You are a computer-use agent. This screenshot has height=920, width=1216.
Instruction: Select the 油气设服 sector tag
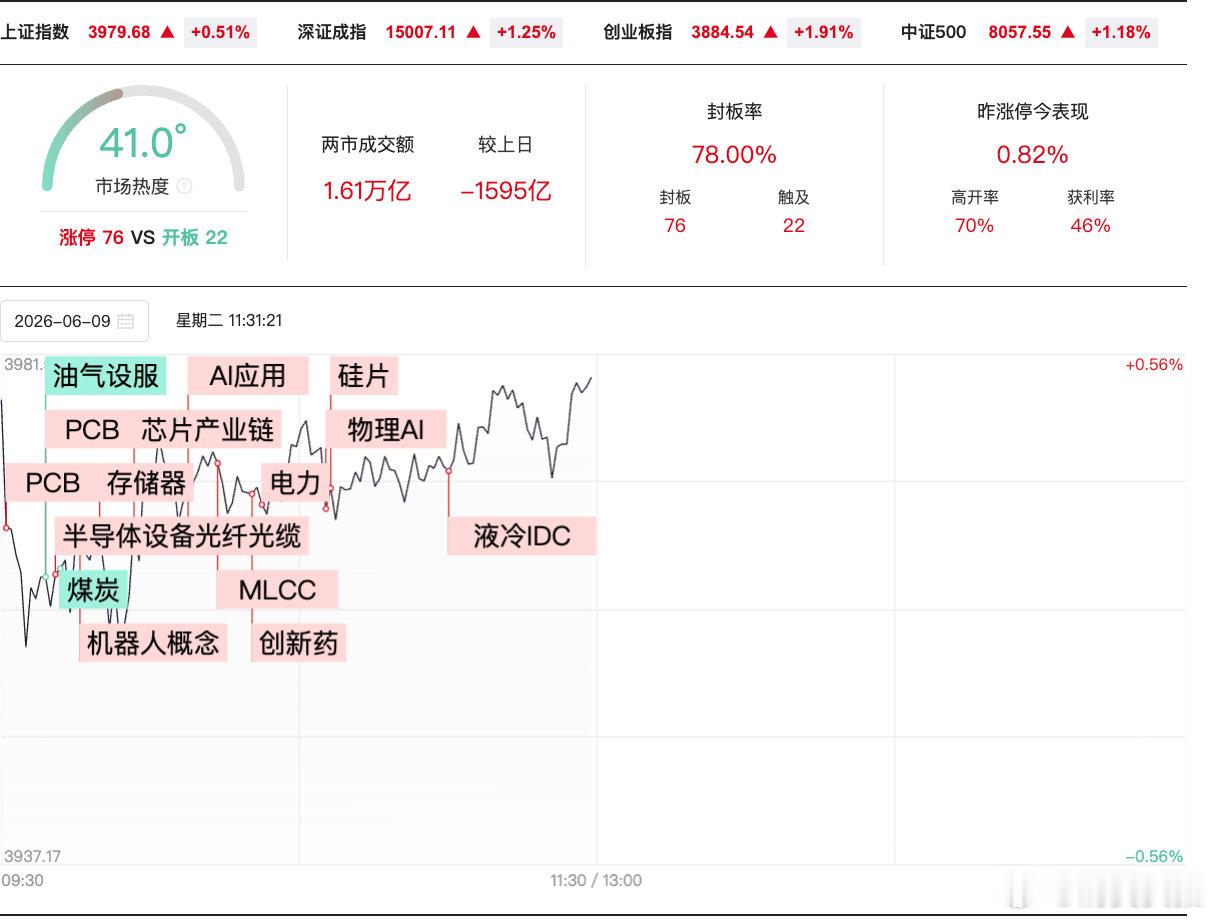coord(106,376)
